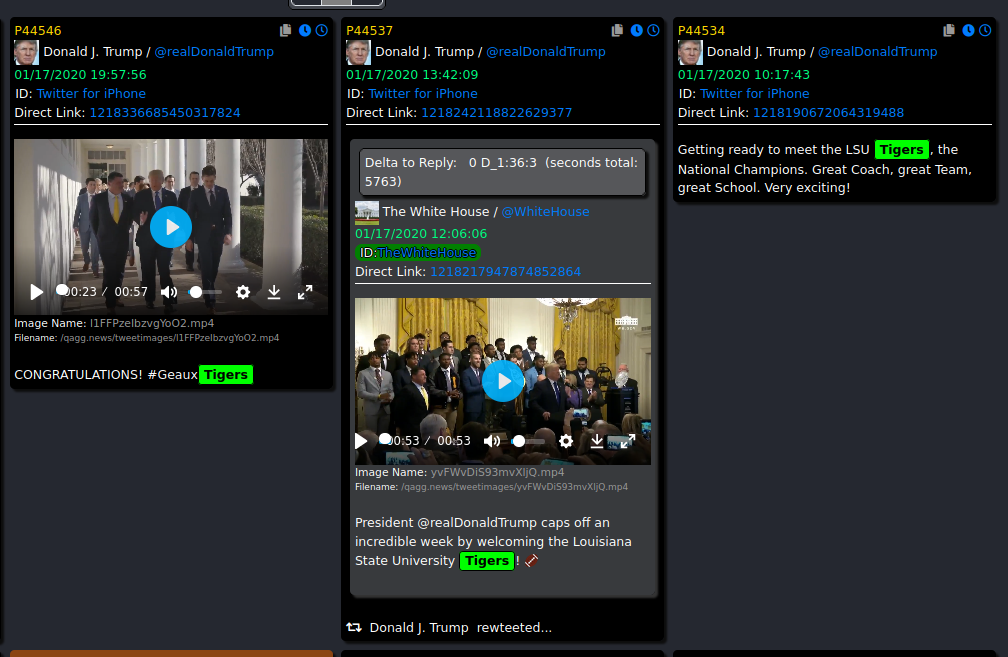Click the highlighted 'Tigers' tag after #Geaux
Viewport: 1008px width, 657px height.
pyautogui.click(x=226, y=375)
